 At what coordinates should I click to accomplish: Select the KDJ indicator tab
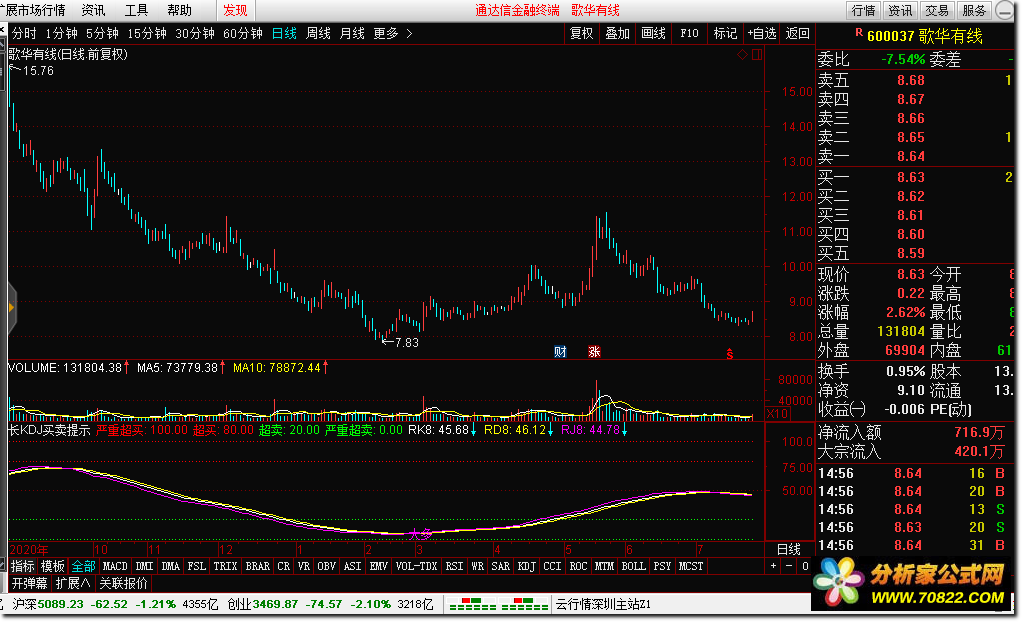(x=526, y=566)
